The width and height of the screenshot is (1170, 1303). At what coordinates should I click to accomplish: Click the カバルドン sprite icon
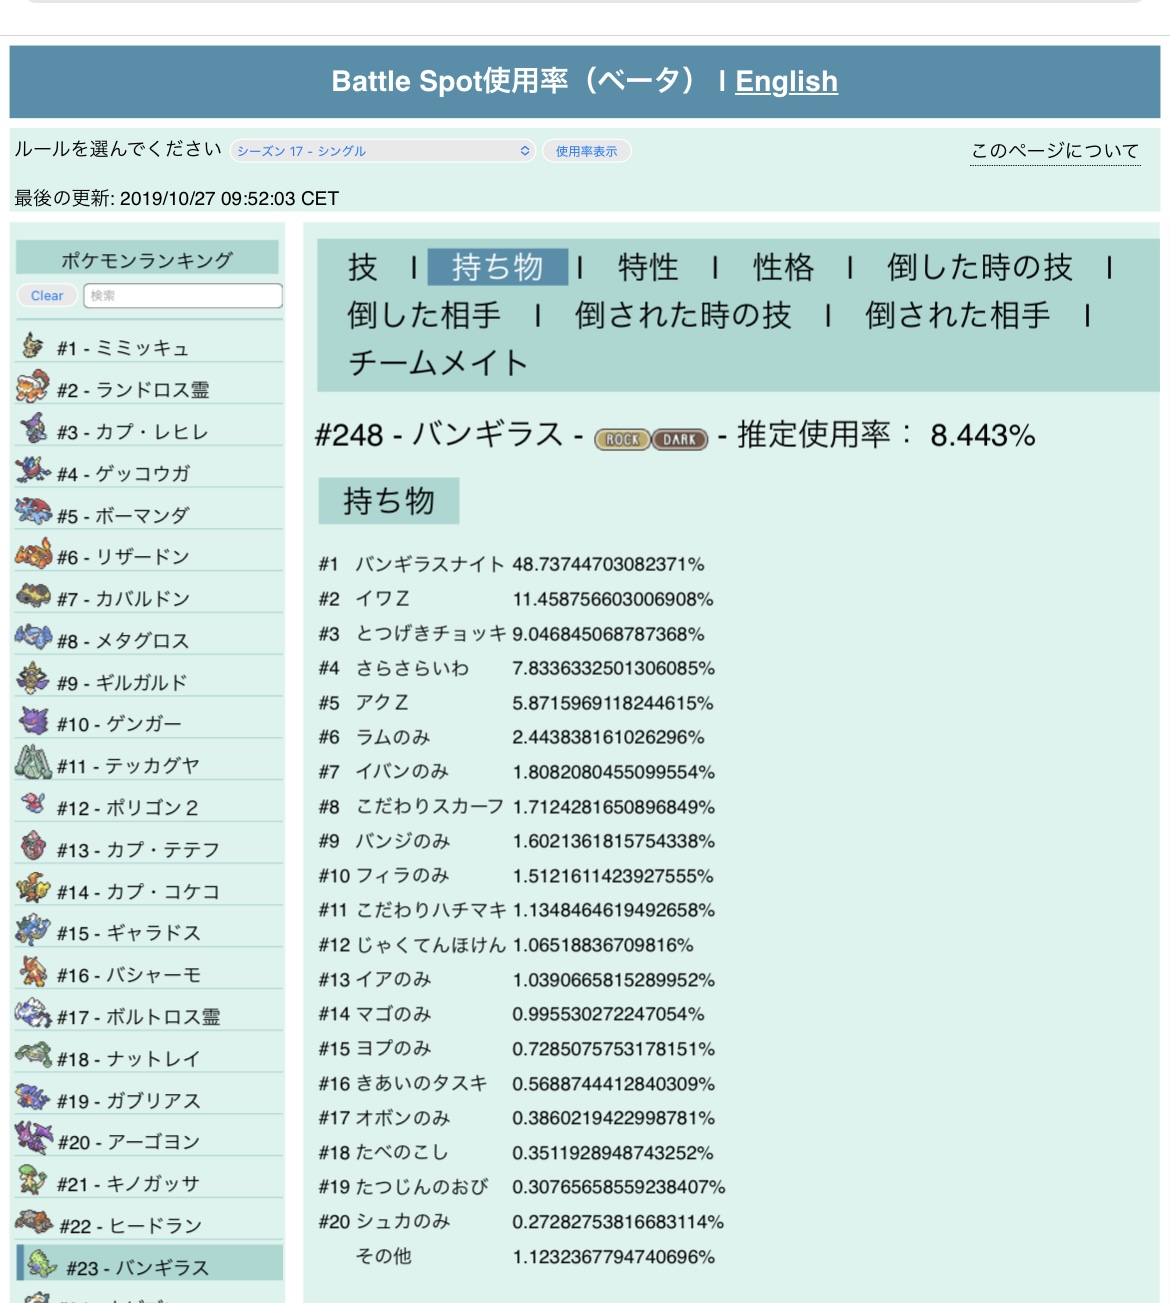tap(33, 595)
